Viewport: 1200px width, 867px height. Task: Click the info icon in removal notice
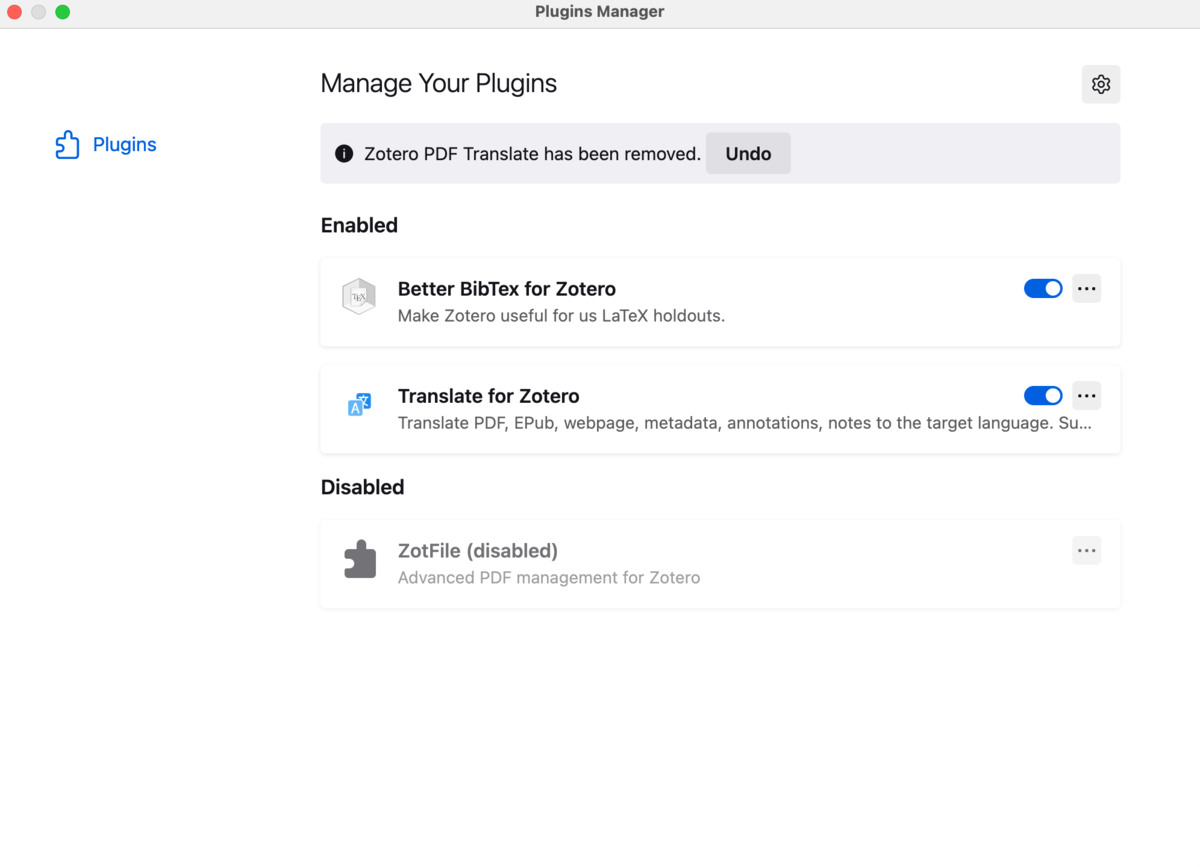pos(344,154)
